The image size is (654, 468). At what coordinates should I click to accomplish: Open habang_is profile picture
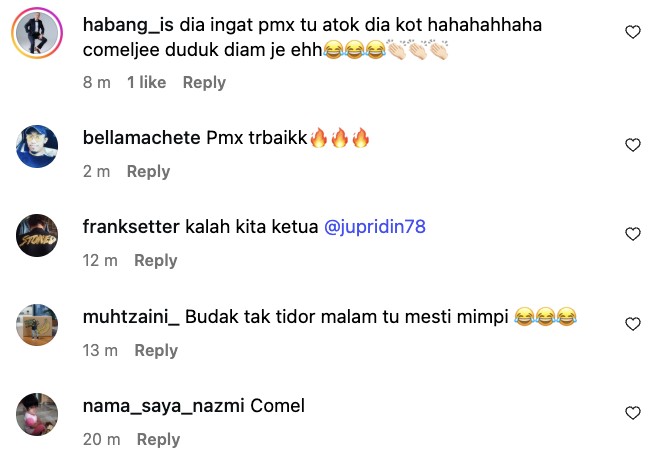tap(37, 33)
